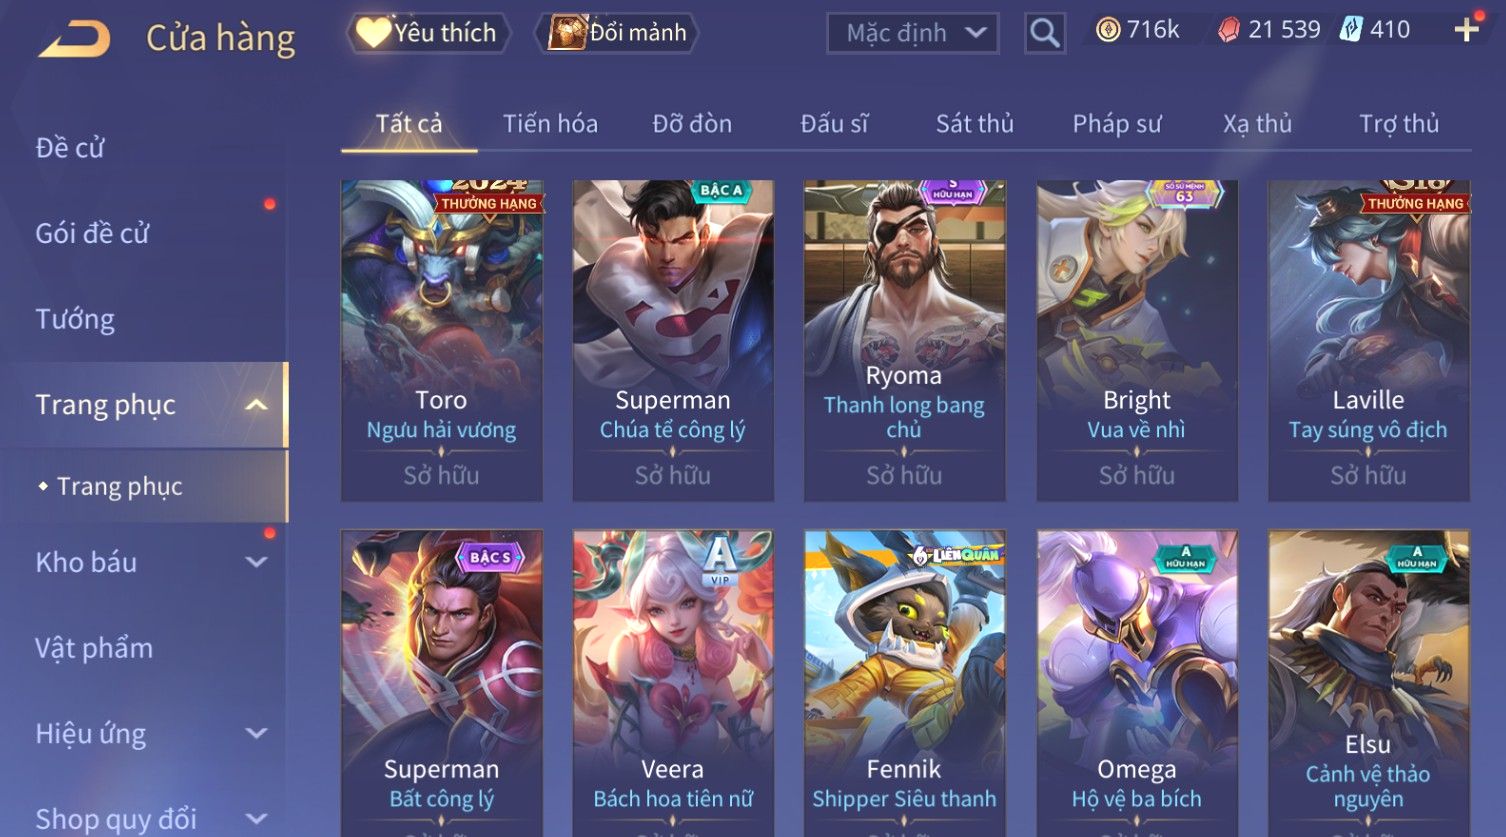Click the gold coin icon showing 716k
Image resolution: width=1506 pixels, height=837 pixels.
pyautogui.click(x=1107, y=30)
